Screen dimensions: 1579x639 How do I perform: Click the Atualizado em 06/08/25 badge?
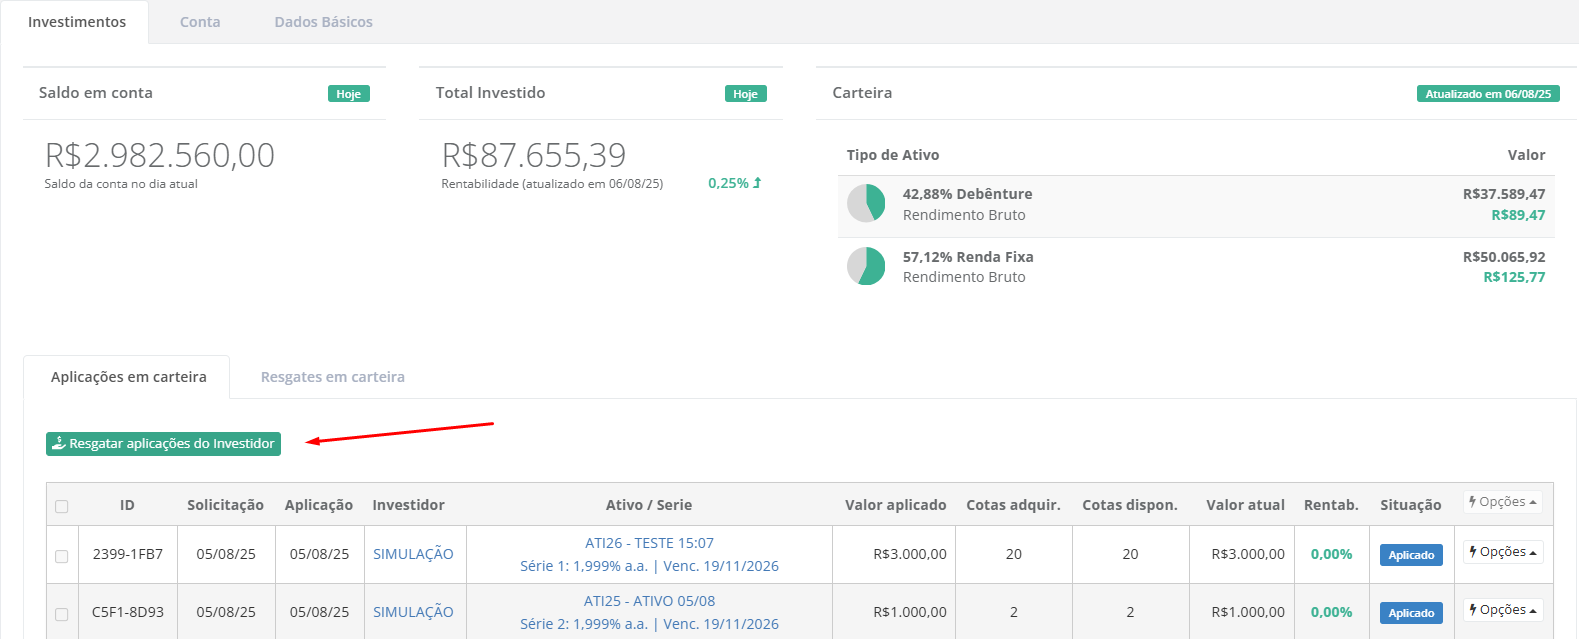[1487, 94]
